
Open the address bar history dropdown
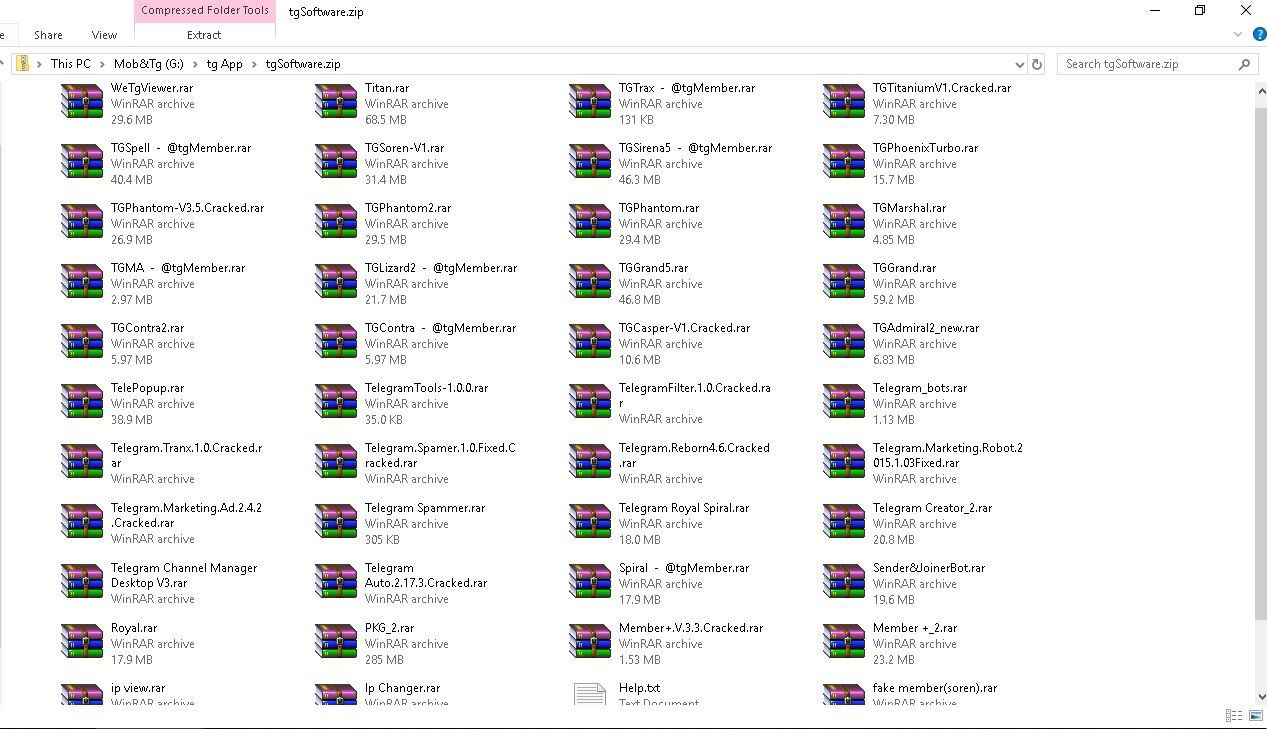click(1019, 64)
